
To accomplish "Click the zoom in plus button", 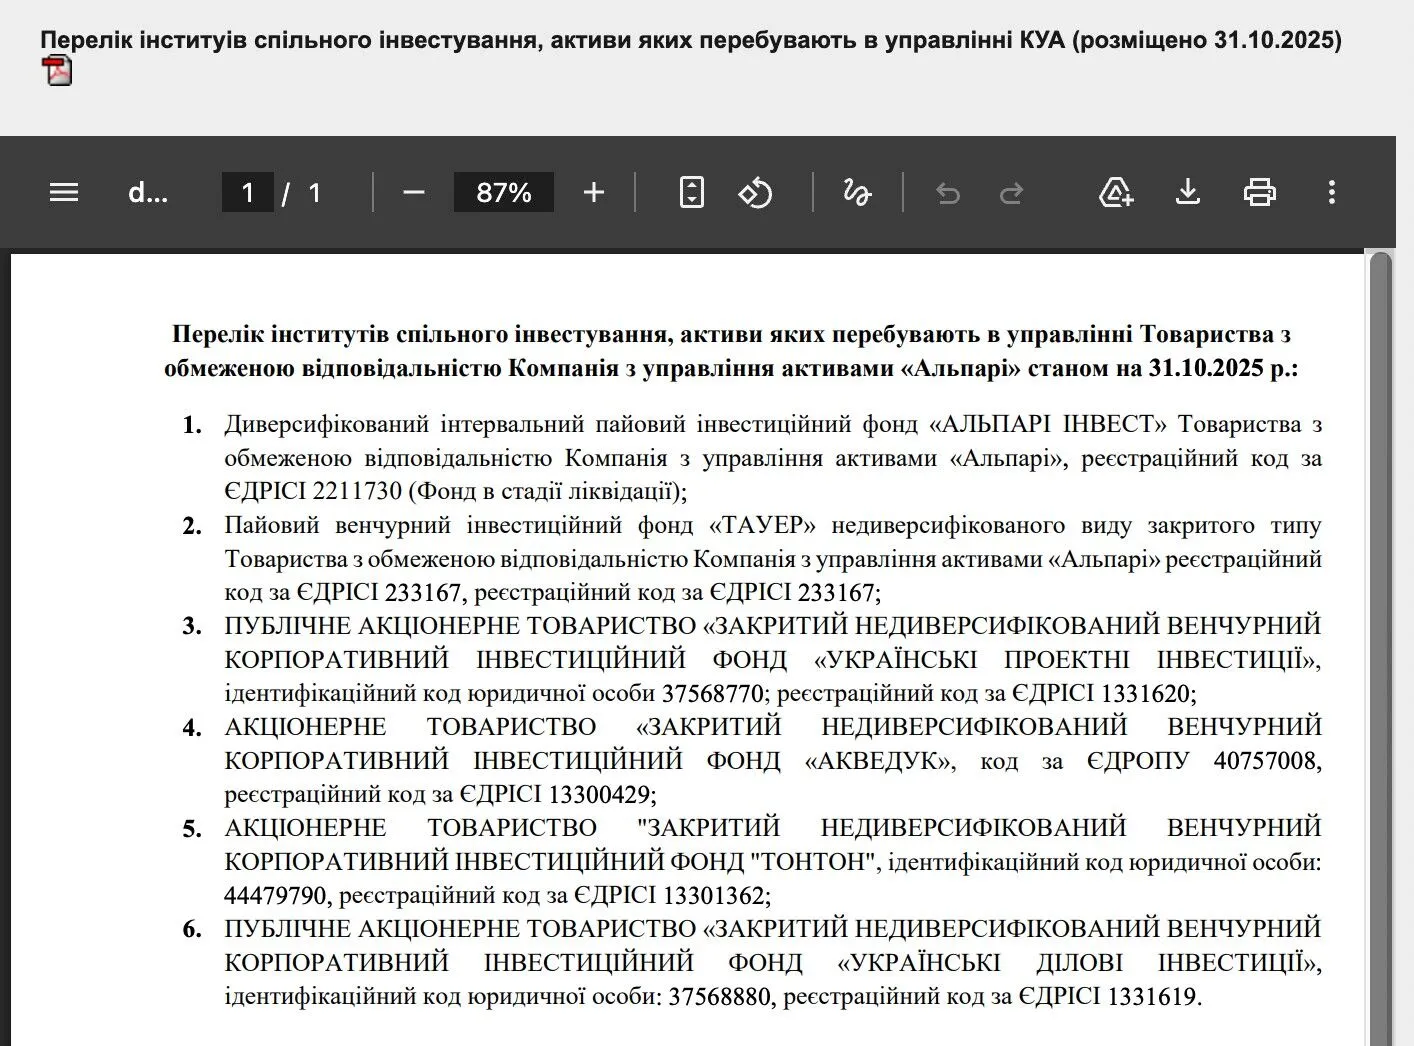I will point(594,192).
